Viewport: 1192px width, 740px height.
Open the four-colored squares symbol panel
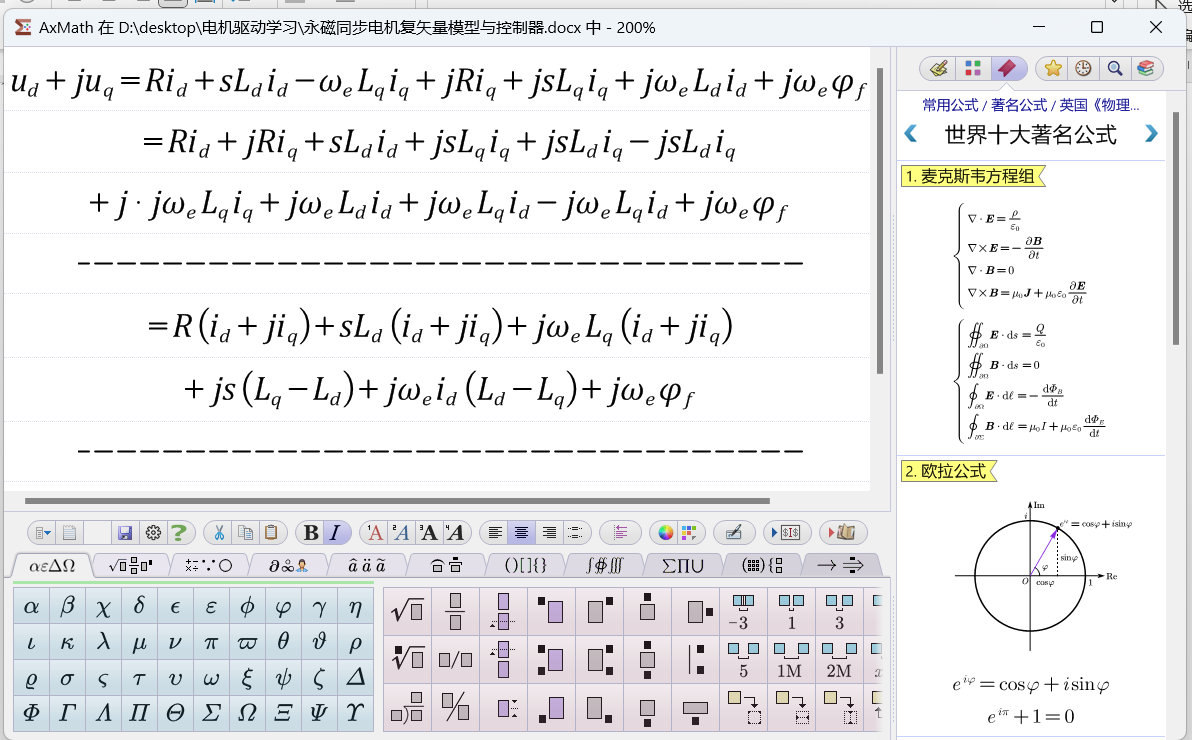click(972, 68)
